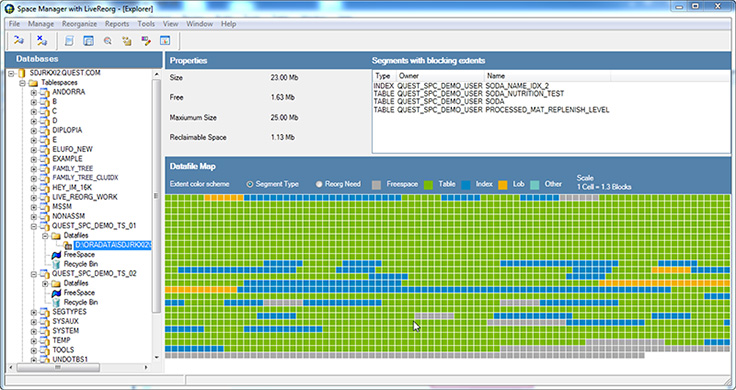736x390 pixels.
Task: Open the Reports menu
Action: click(x=117, y=24)
